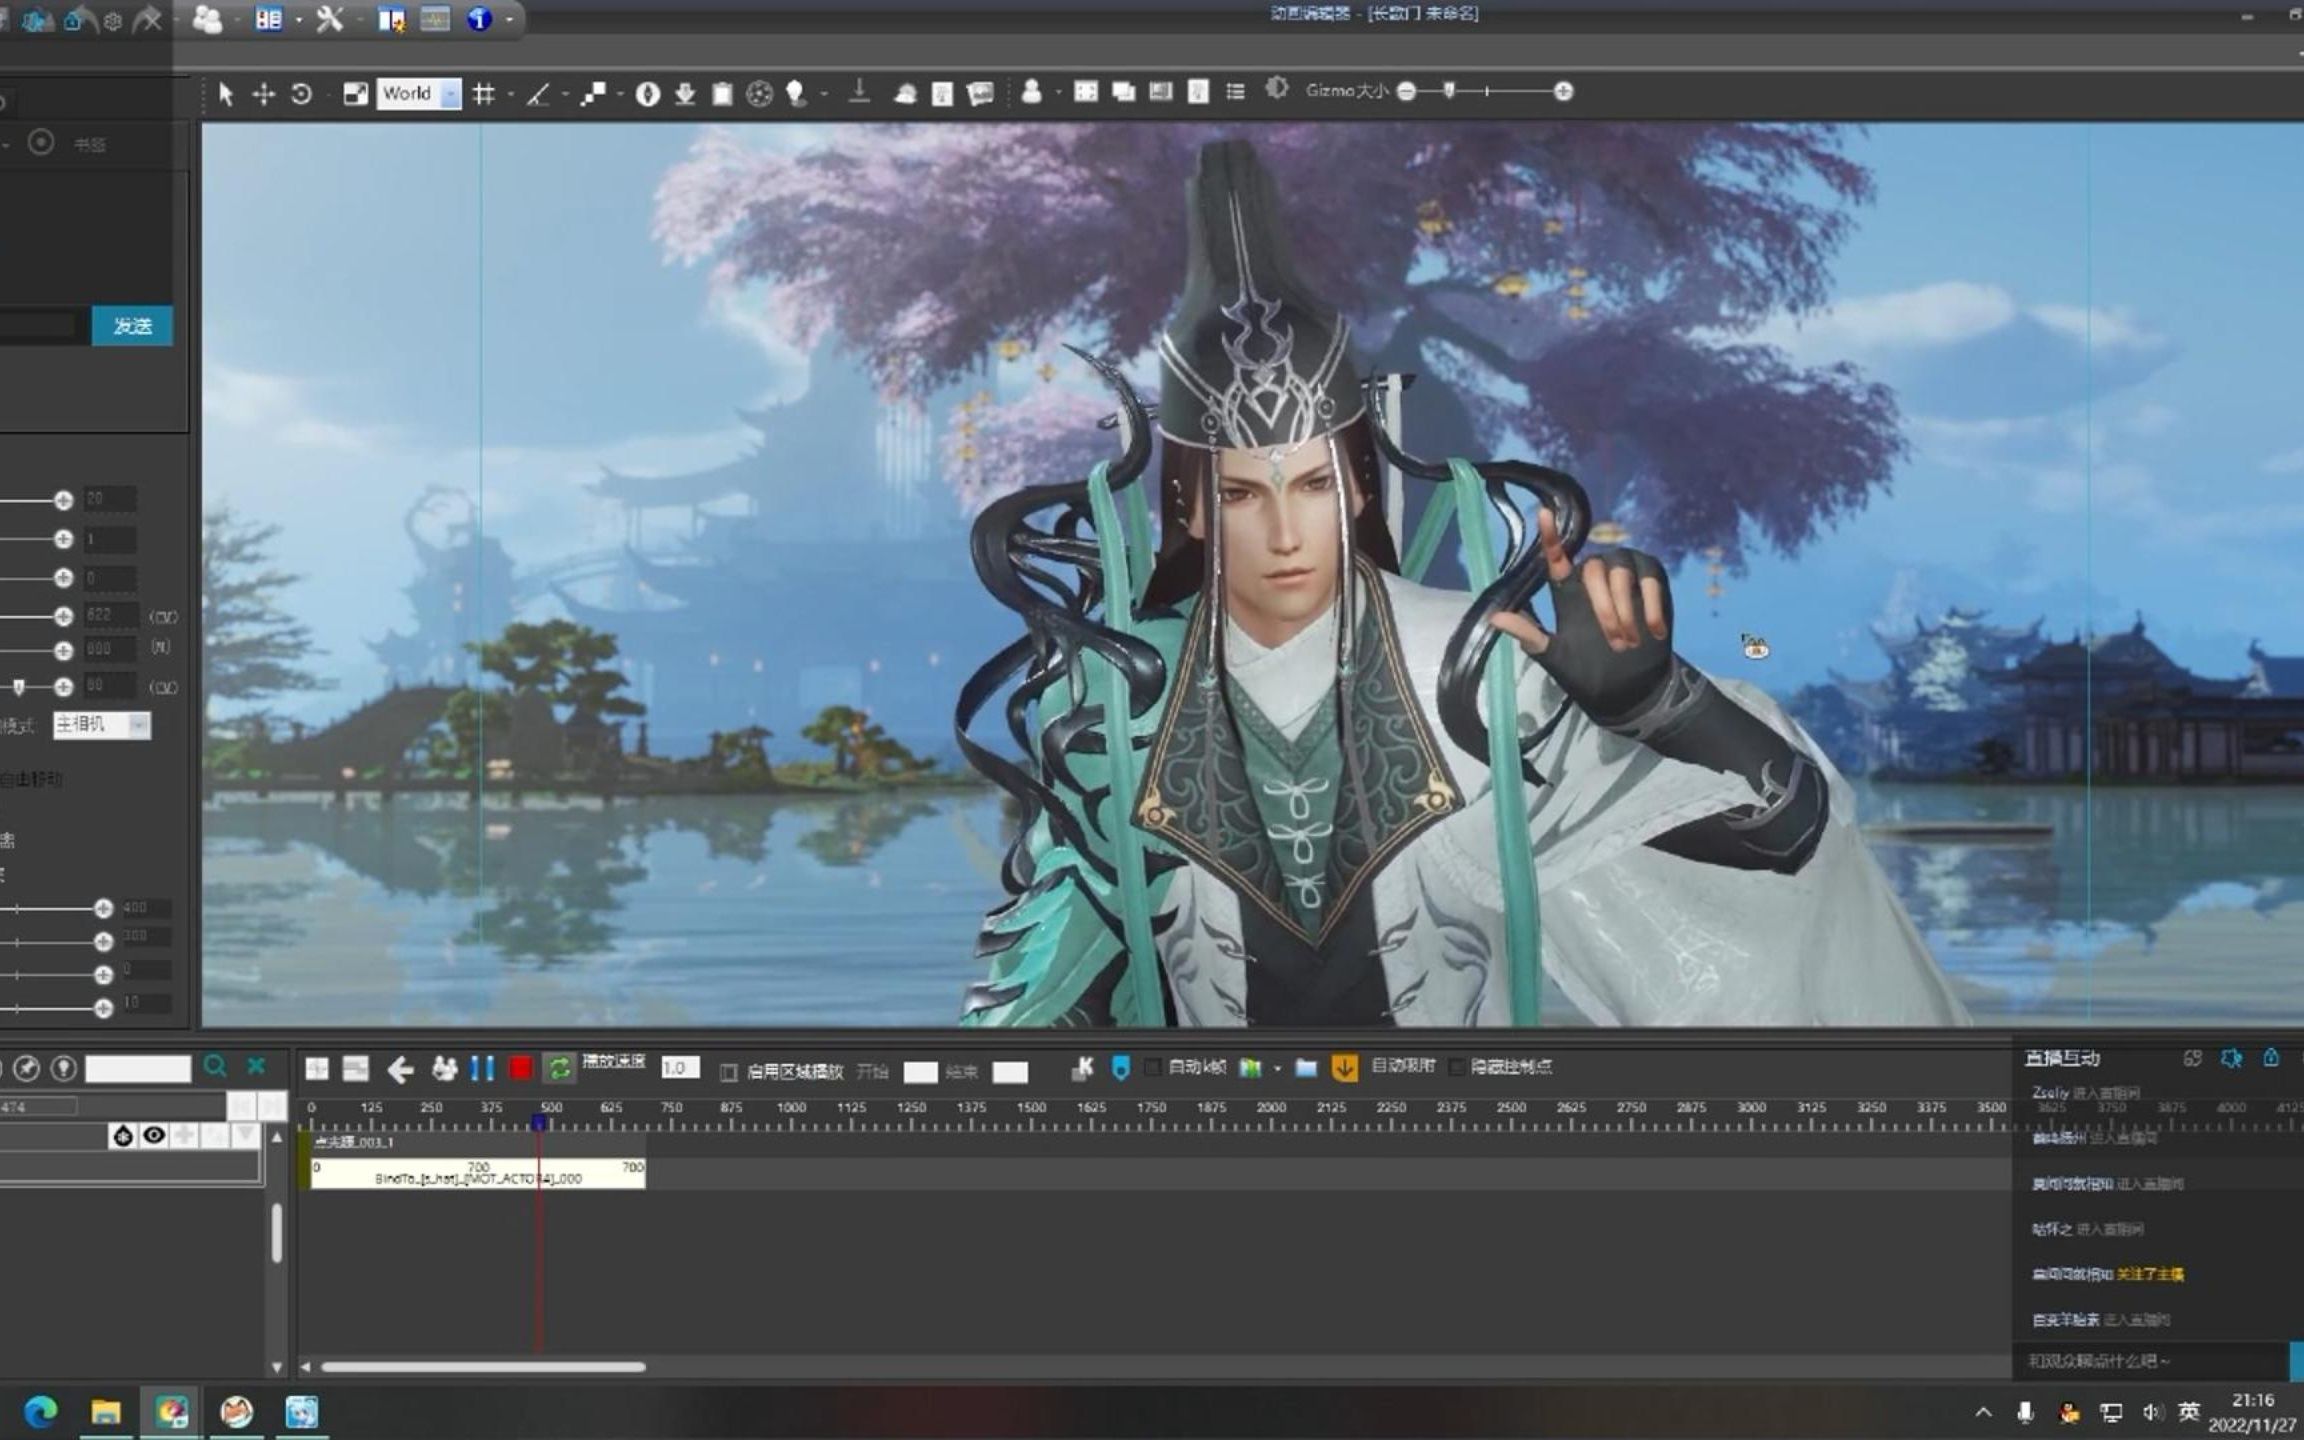
Task: Open the wrench tools icon
Action: [x=329, y=18]
